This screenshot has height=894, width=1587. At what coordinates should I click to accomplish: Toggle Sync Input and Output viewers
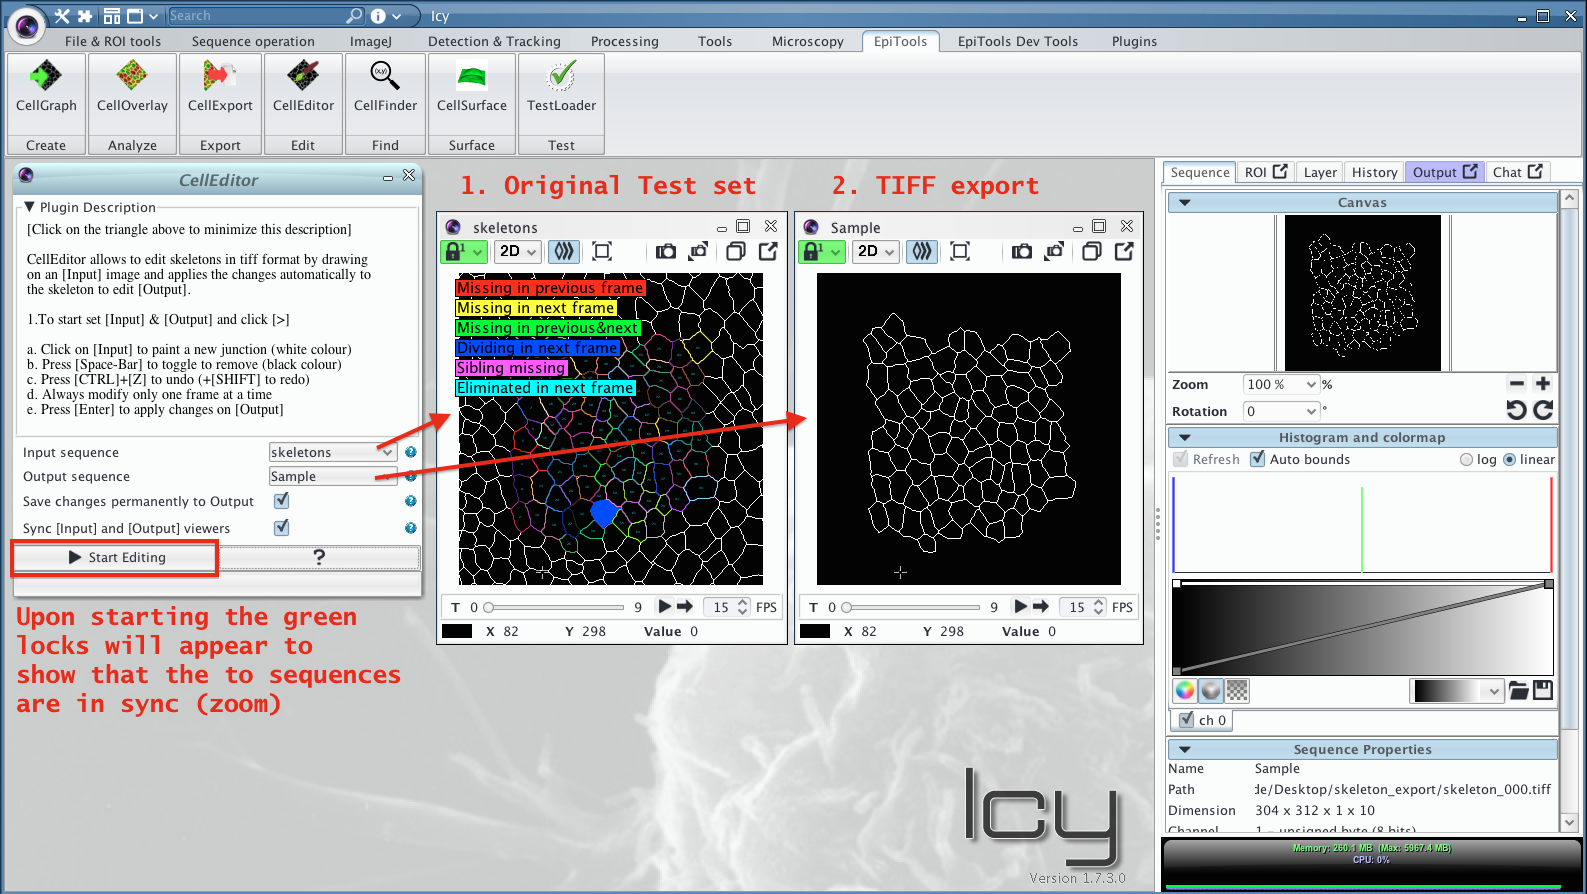tap(282, 527)
